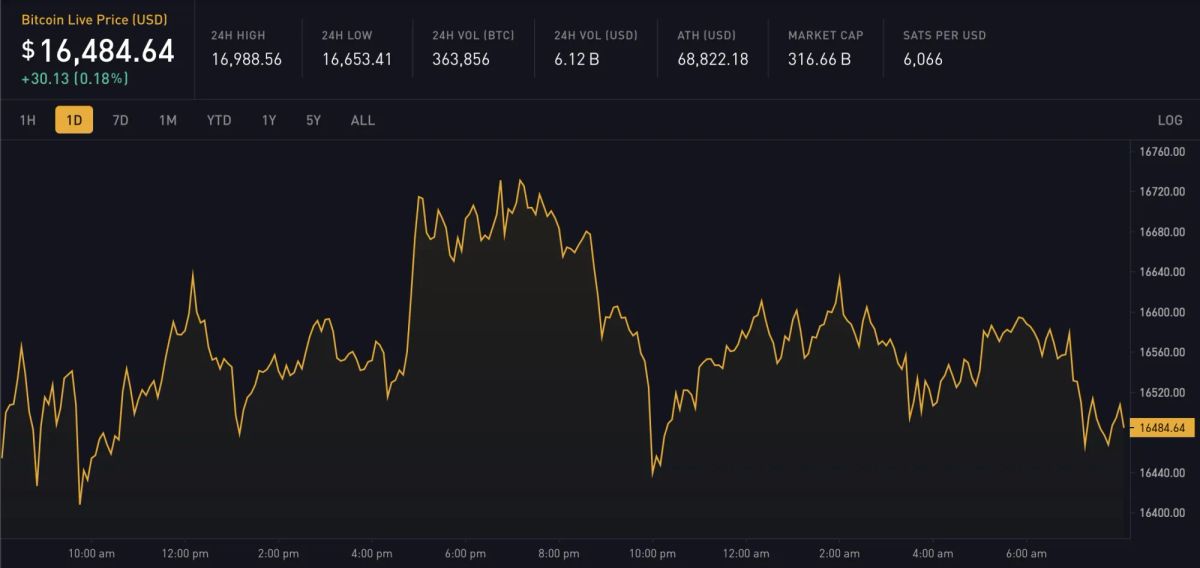This screenshot has height=568, width=1200.
Task: Click the 6:00 am time axis label
Action: 1026,553
